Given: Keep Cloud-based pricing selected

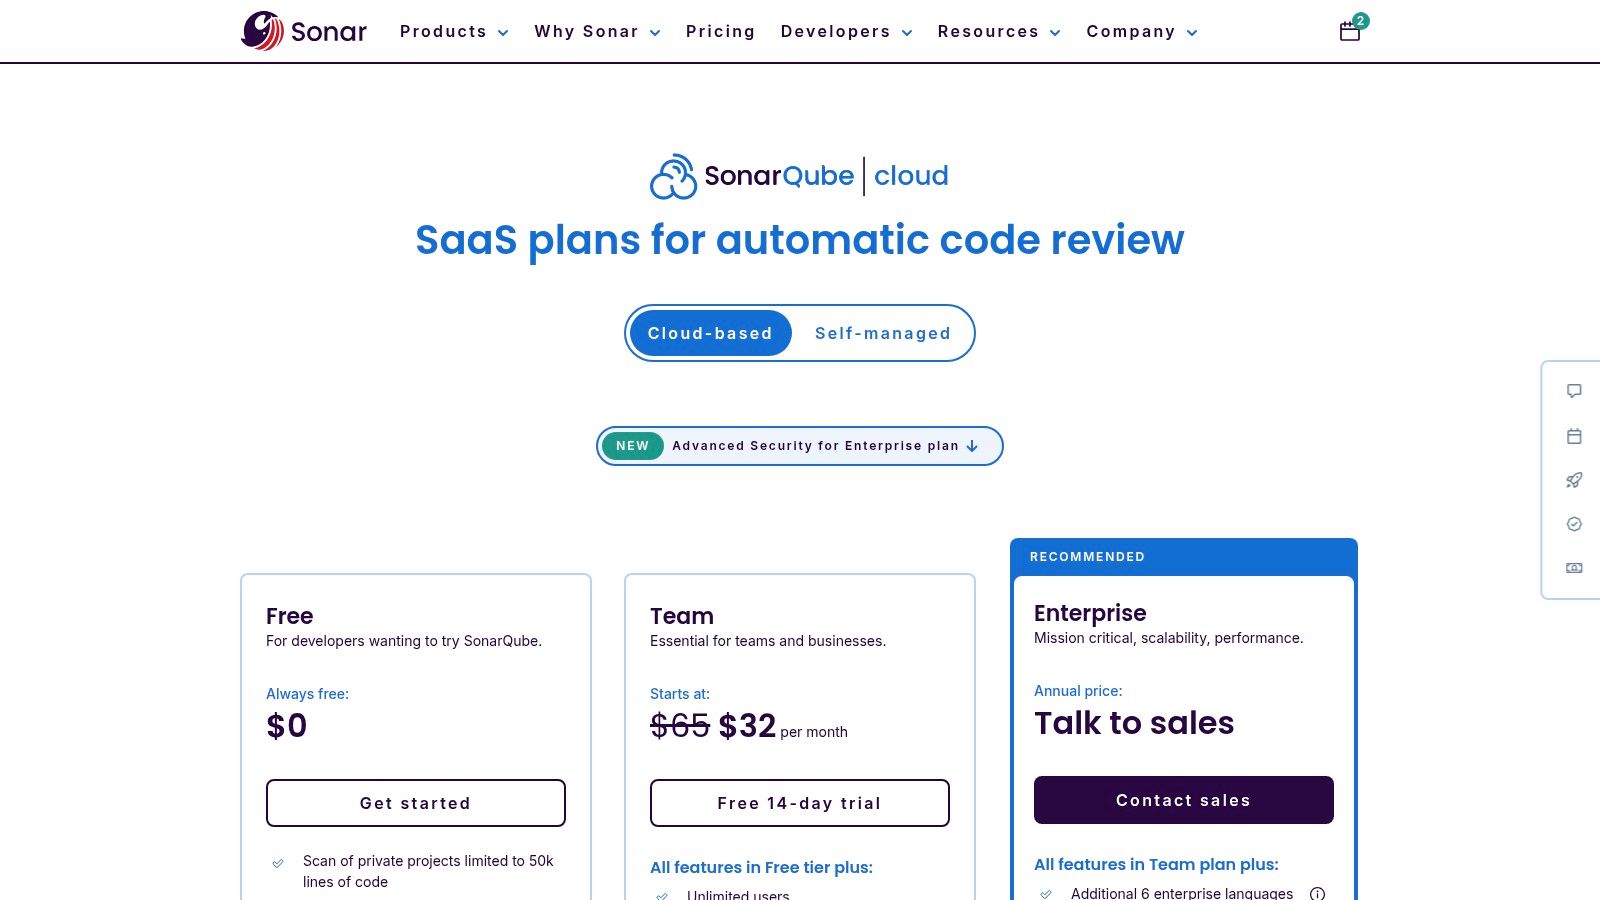Looking at the screenshot, I should [710, 333].
